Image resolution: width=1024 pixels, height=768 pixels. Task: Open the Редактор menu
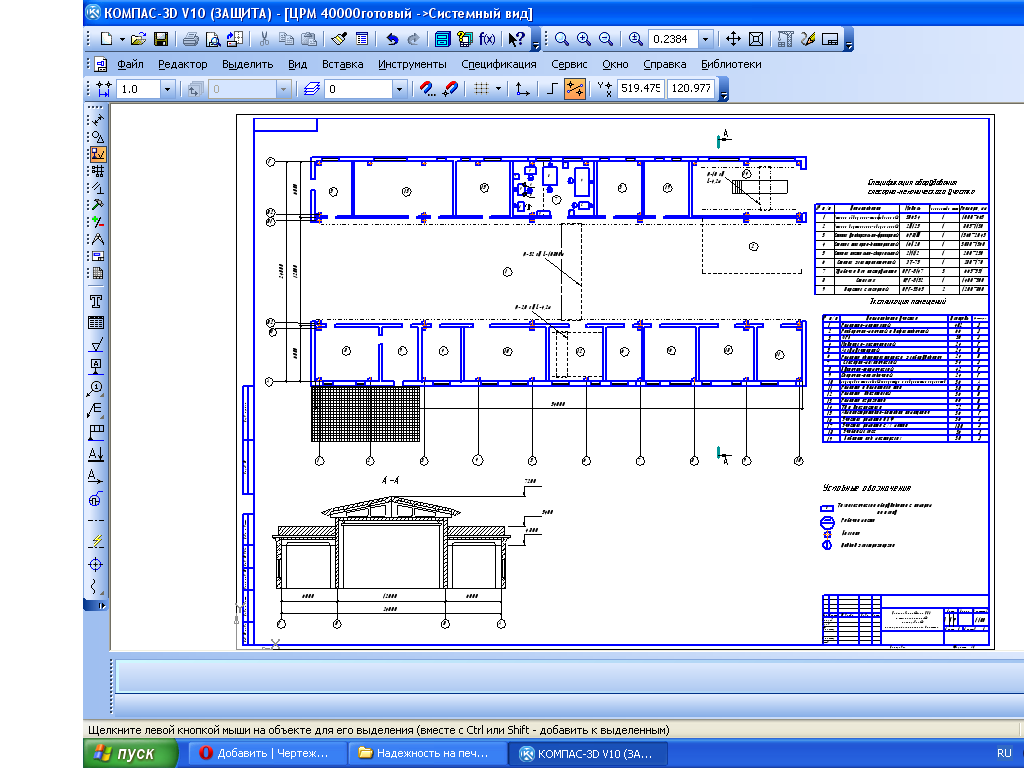click(x=183, y=64)
